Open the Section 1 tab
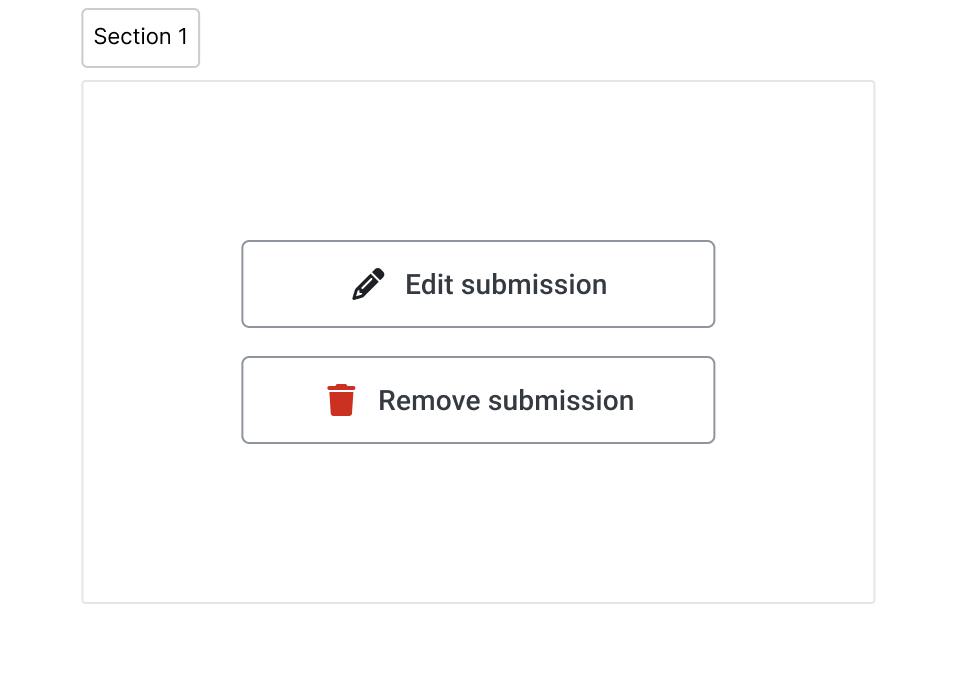Image resolution: width=955 pixels, height=684 pixels. tap(141, 38)
